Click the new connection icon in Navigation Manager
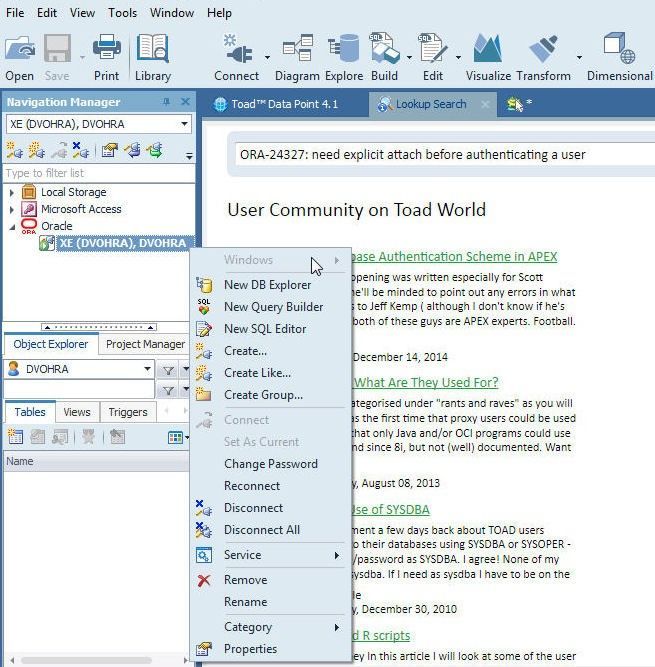 point(14,150)
